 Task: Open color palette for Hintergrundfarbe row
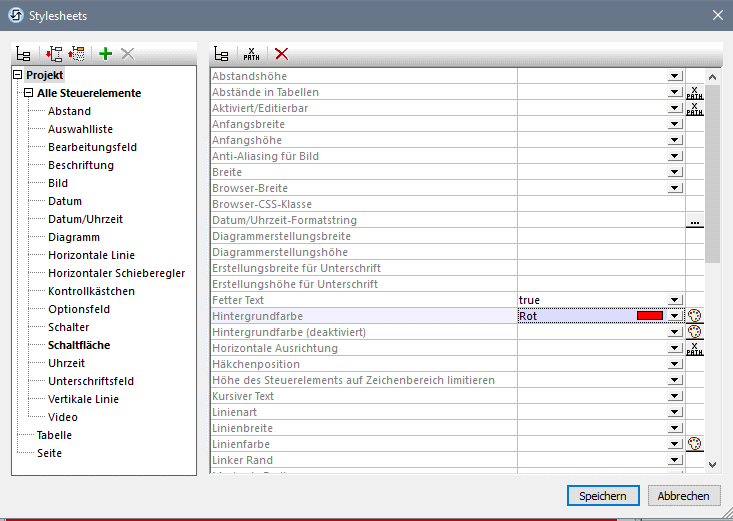coord(695,316)
